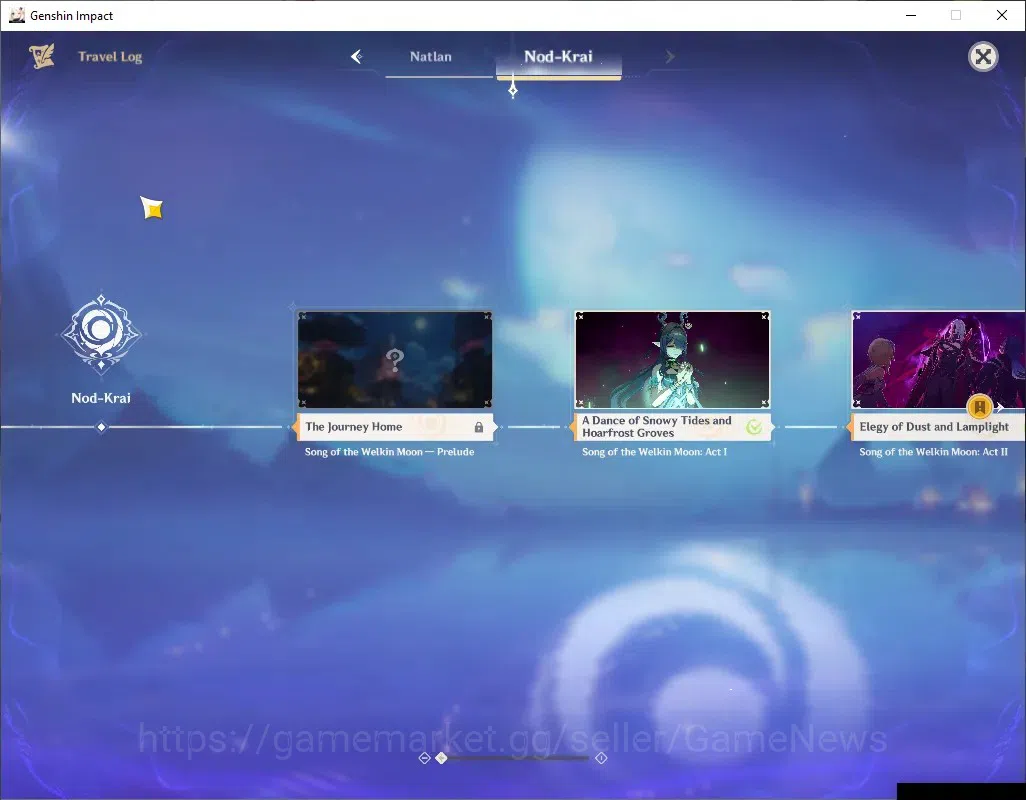Click the gold bookmark badge on Act II
The height and width of the screenshot is (800, 1026).
tap(980, 407)
